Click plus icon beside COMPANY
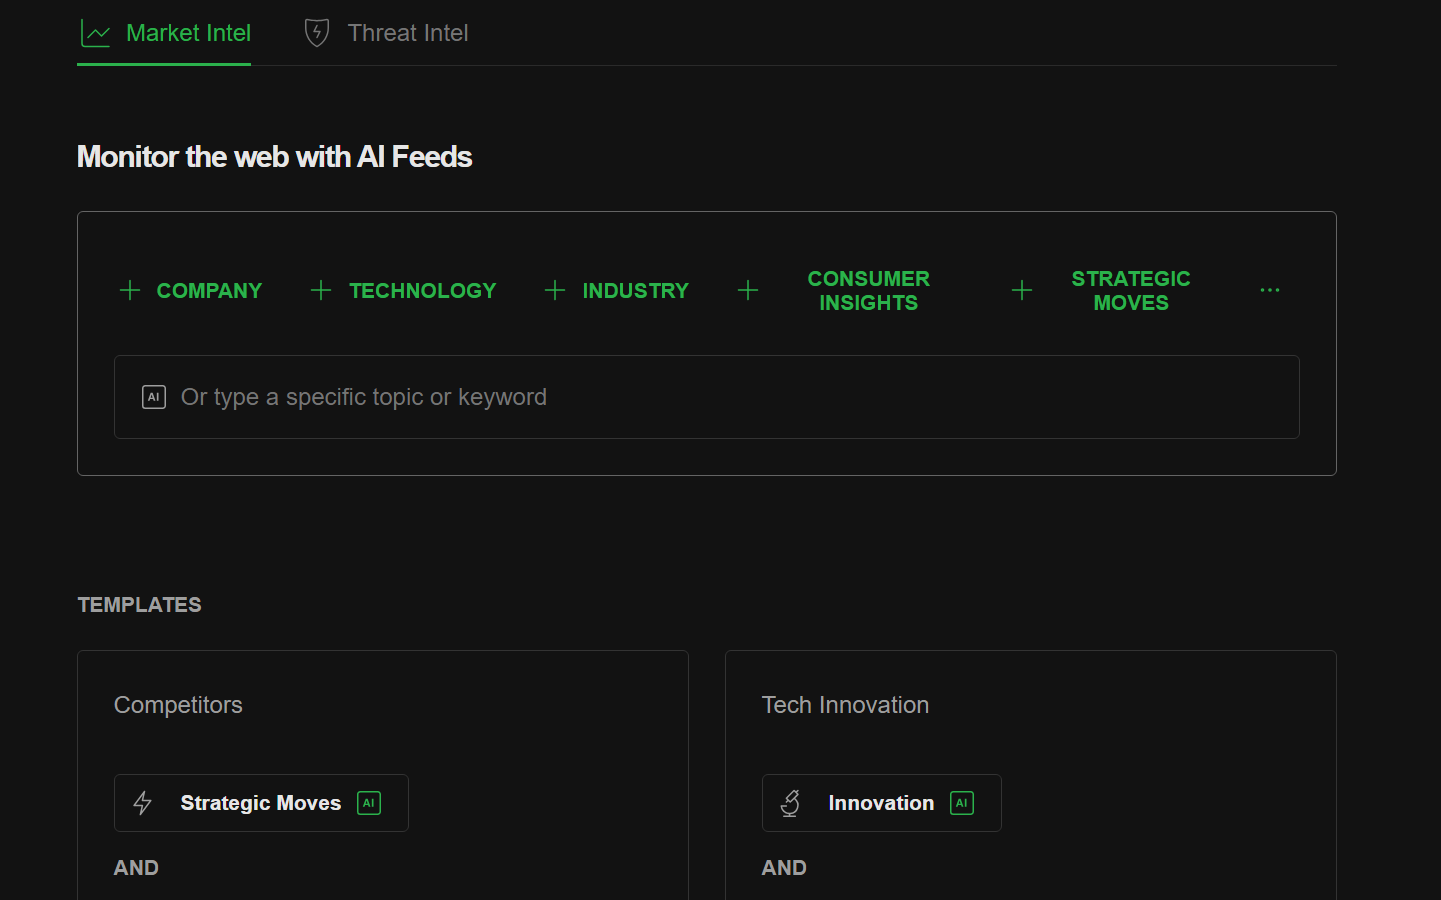Screen dimensions: 1441x900 [x=130, y=290]
